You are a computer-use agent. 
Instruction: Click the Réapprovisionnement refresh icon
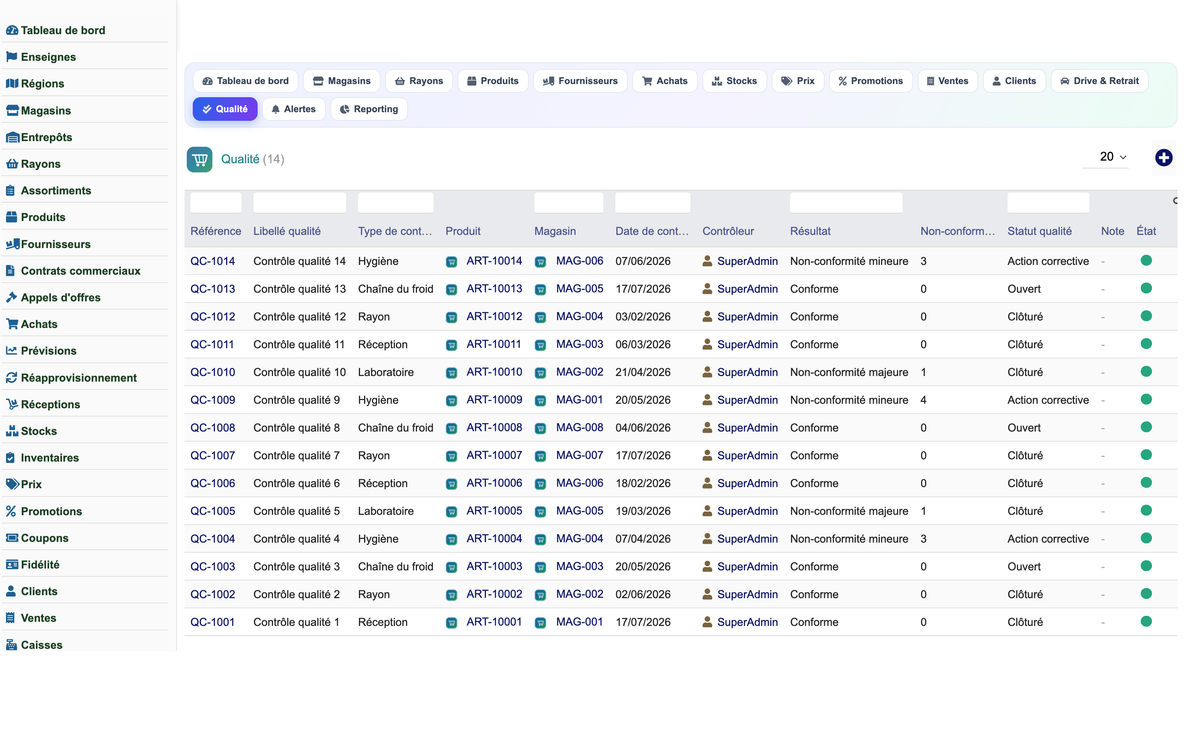pos(12,378)
